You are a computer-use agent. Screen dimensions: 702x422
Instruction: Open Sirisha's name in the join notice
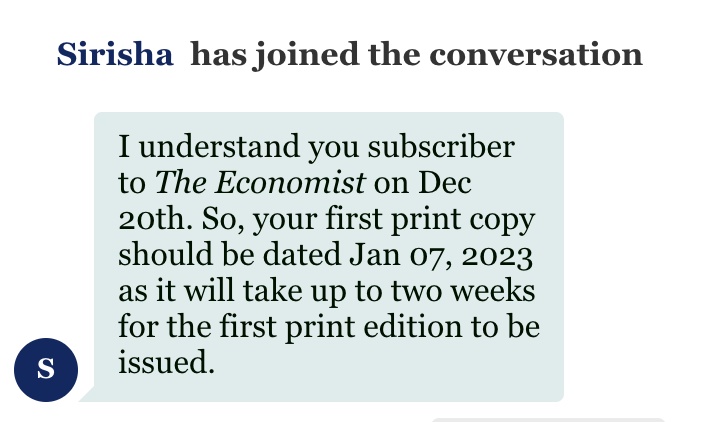tap(115, 53)
